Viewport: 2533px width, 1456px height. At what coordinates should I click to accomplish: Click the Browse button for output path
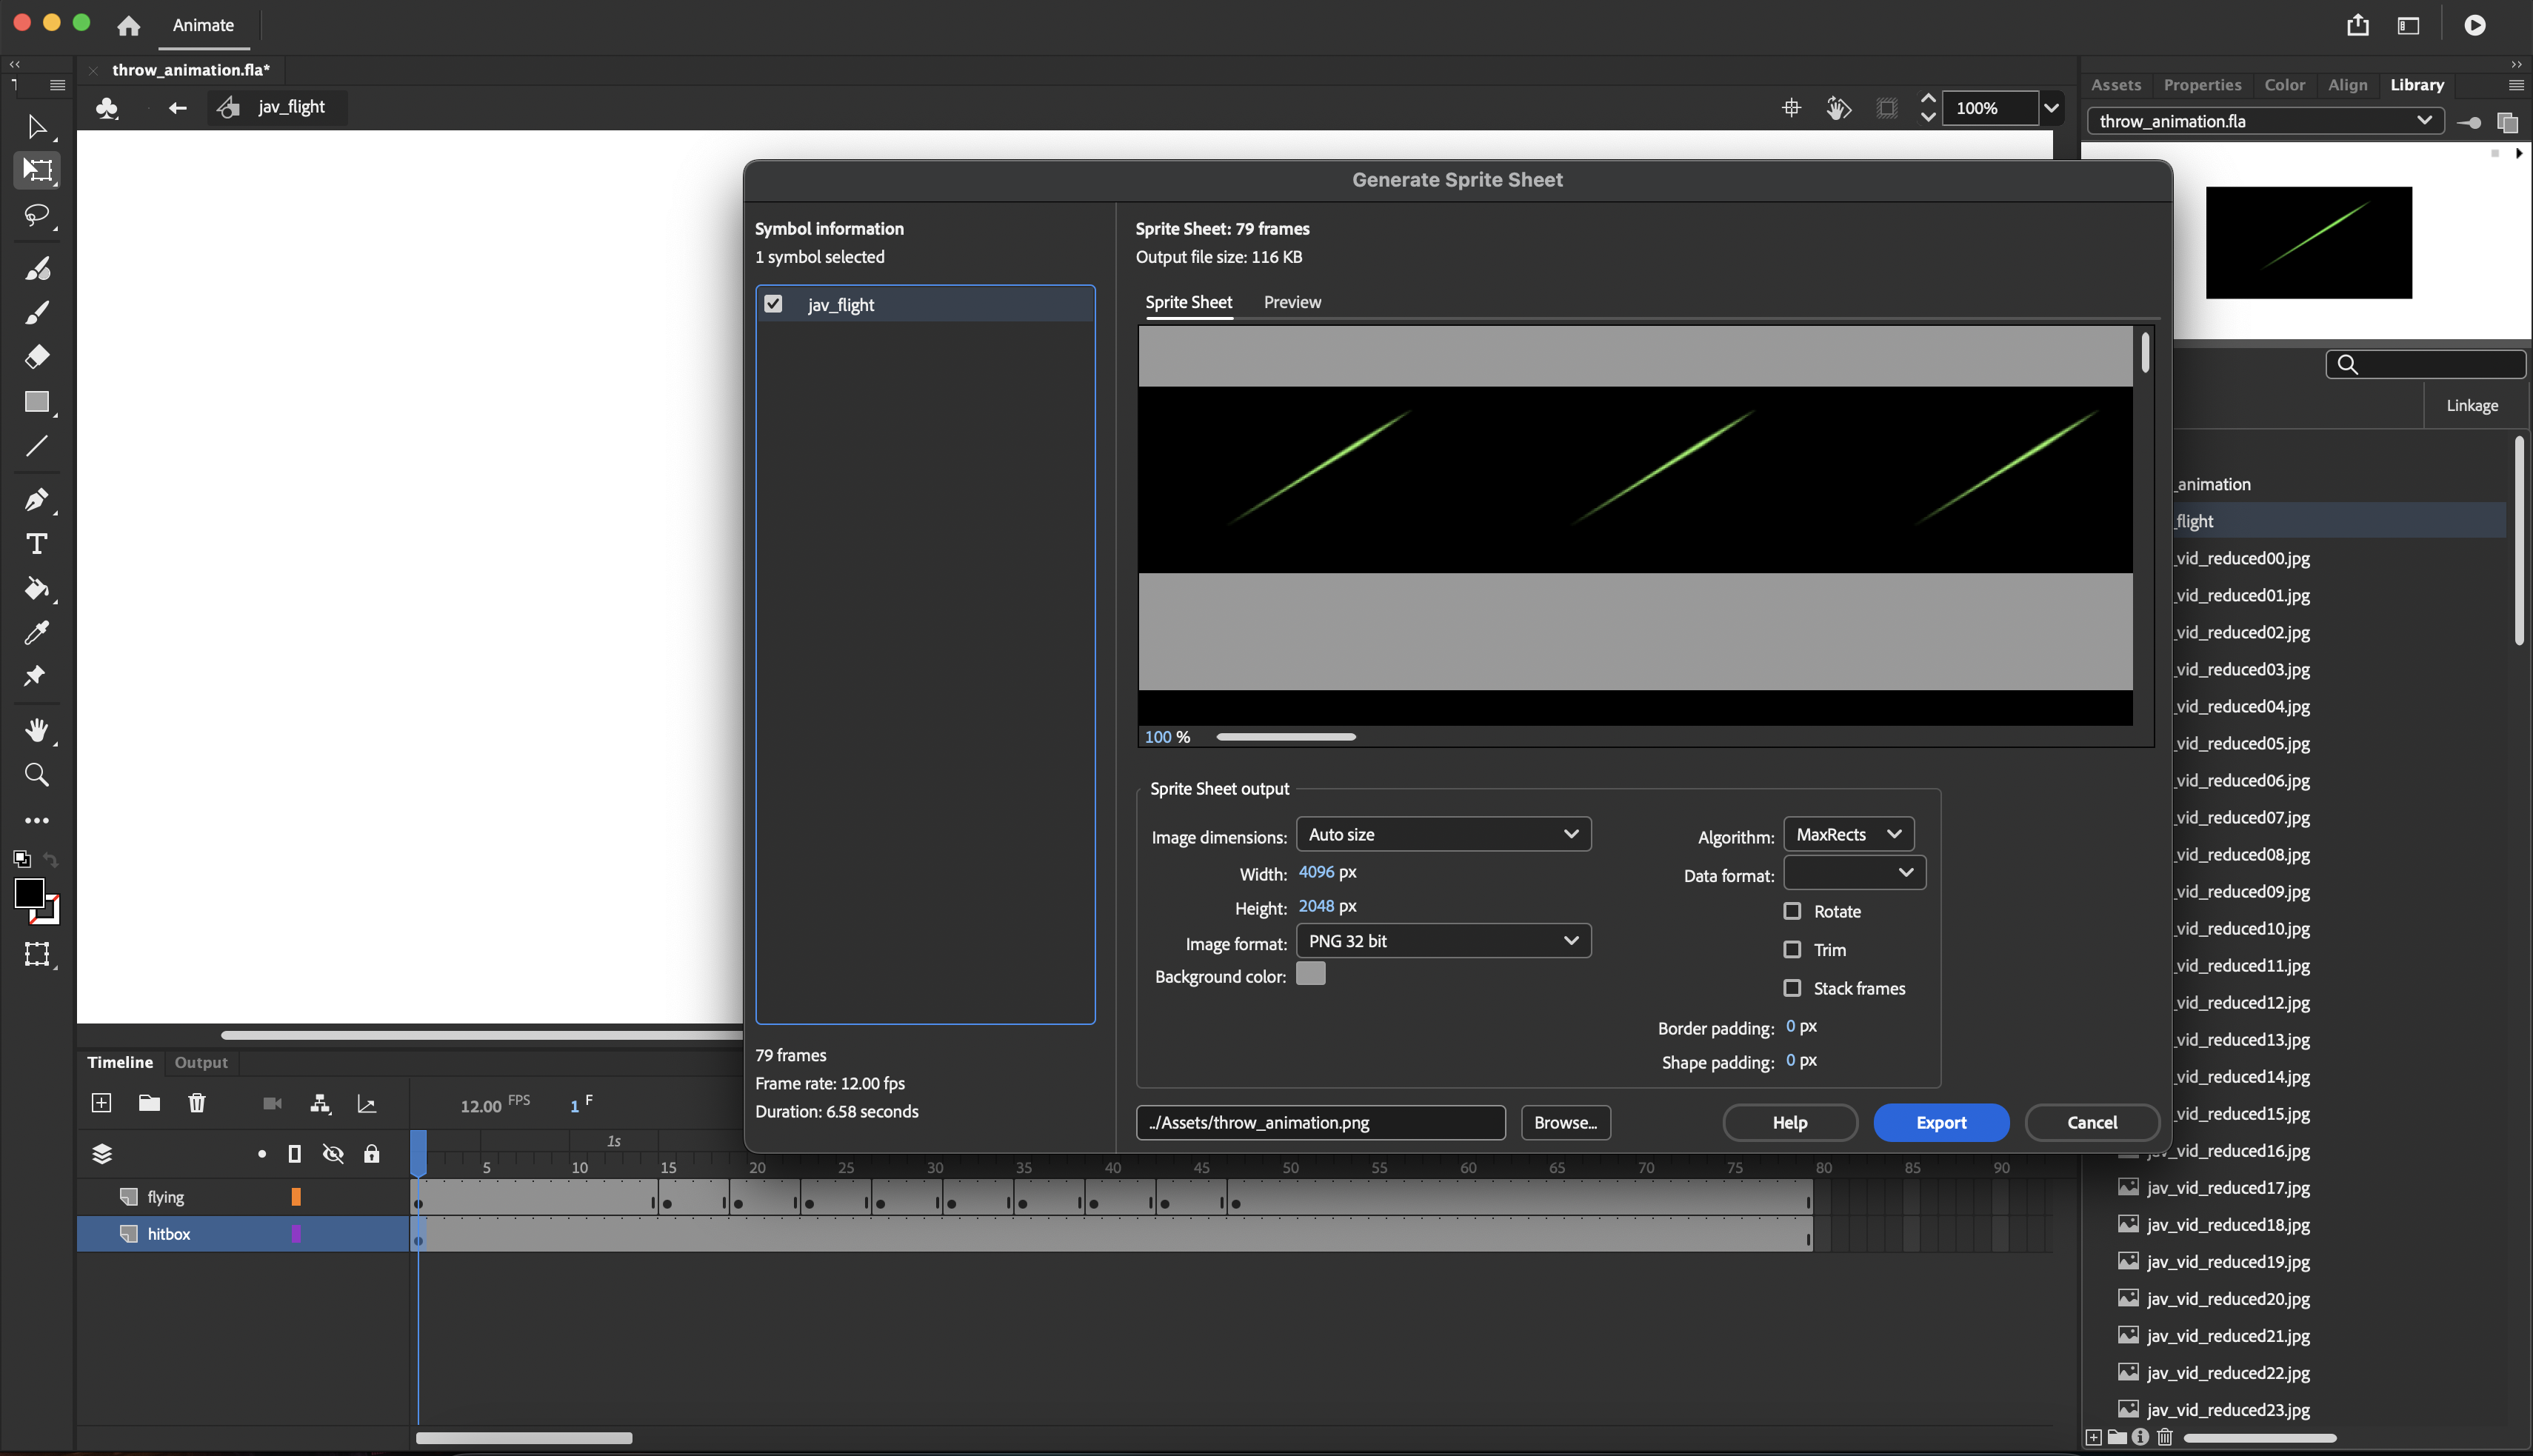pyautogui.click(x=1564, y=1122)
